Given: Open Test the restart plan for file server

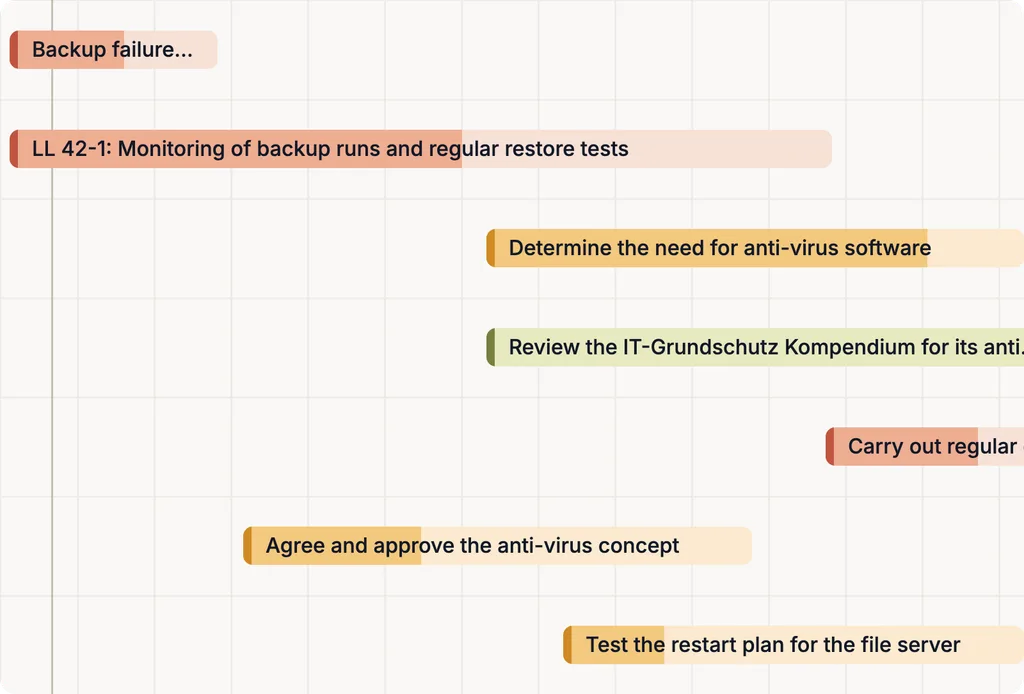Looking at the screenshot, I should [x=793, y=645].
